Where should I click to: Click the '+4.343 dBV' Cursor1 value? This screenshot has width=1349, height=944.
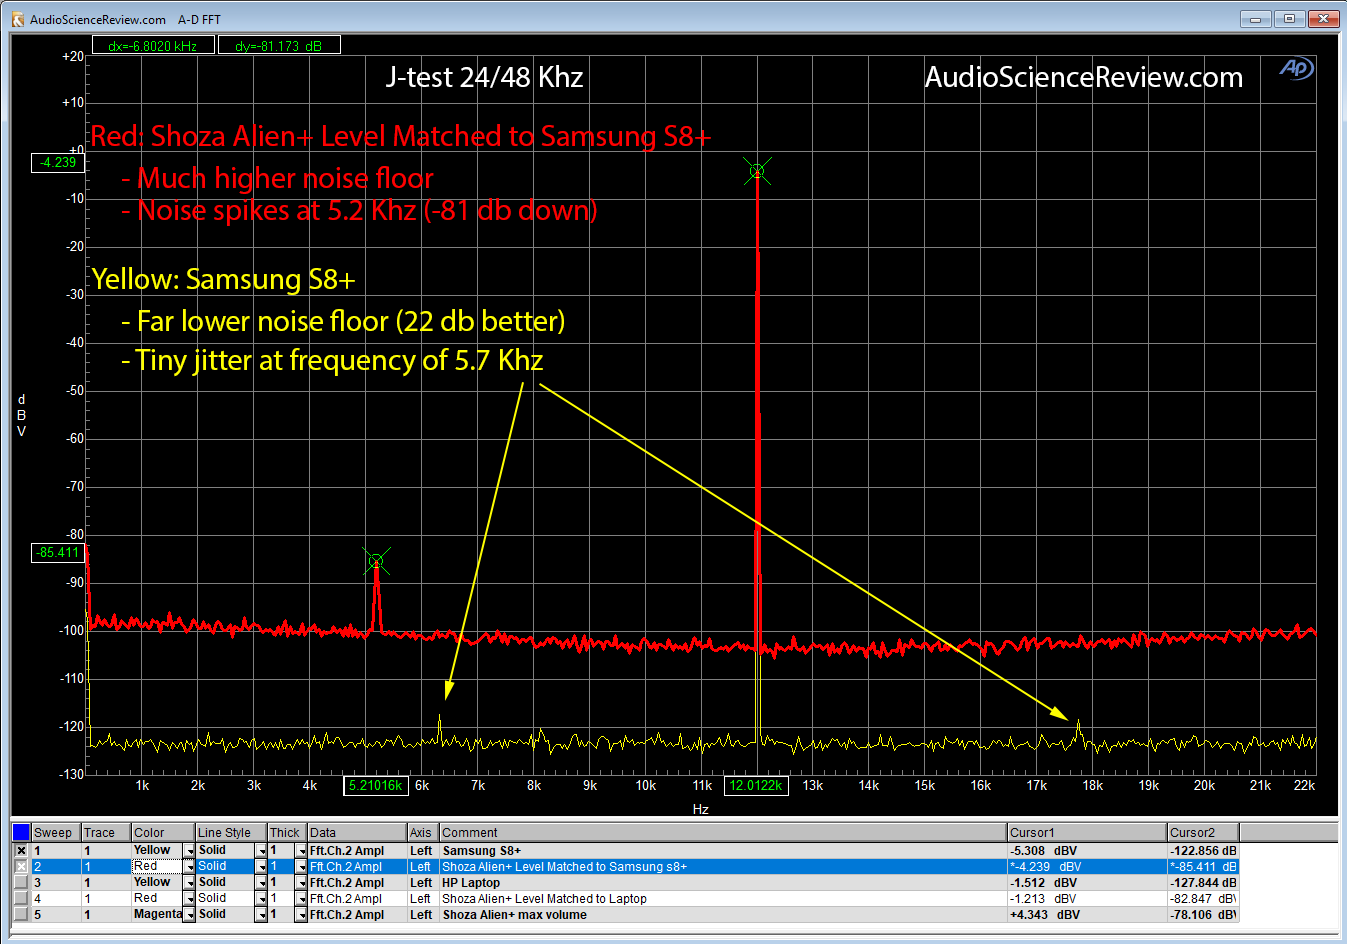[1087, 915]
